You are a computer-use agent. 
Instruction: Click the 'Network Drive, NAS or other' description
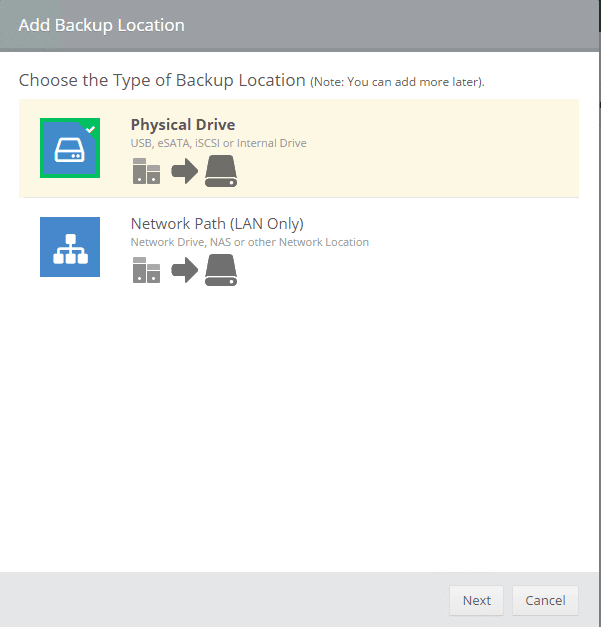coord(249,242)
